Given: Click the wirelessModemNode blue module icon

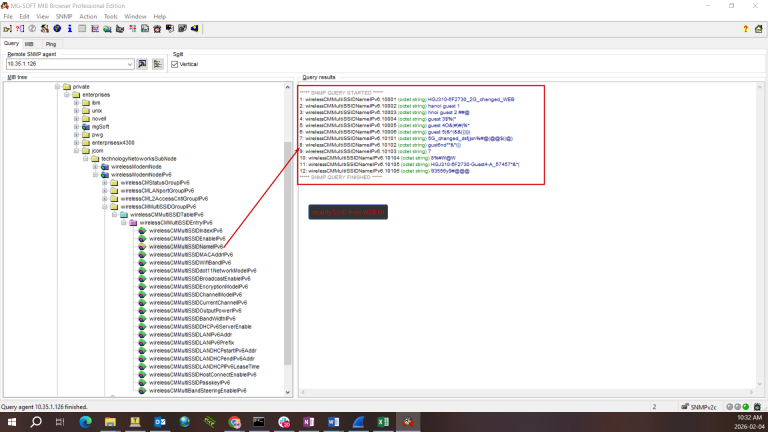Looking at the screenshot, I should [x=105, y=167].
